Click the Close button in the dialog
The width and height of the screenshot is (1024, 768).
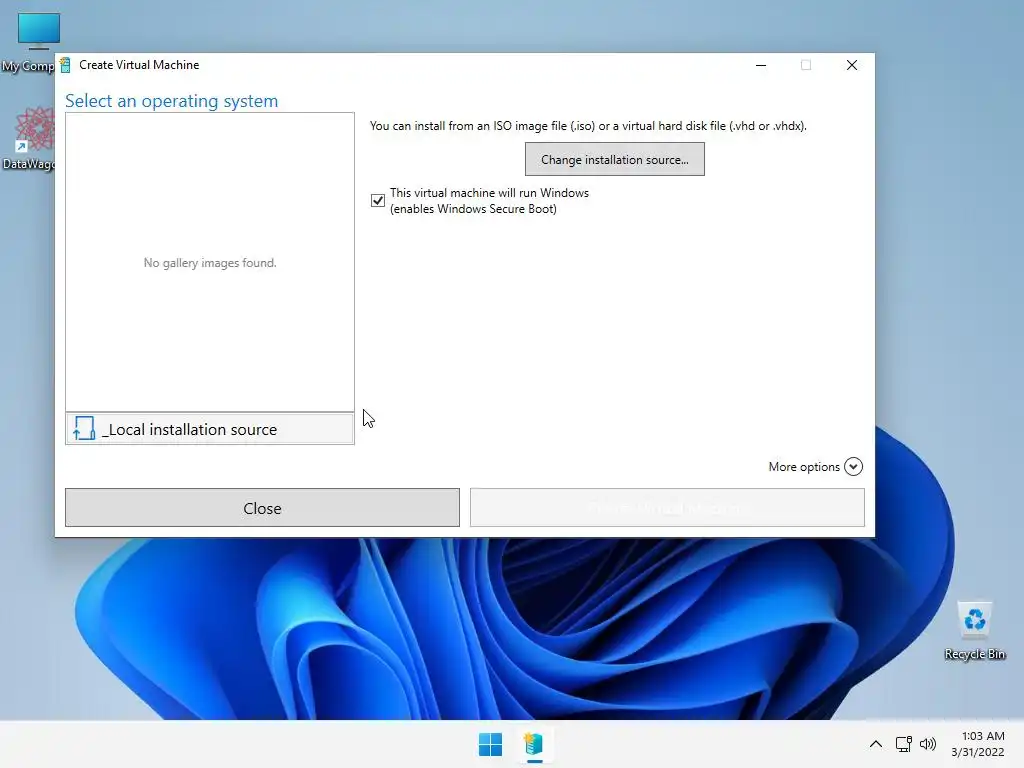tap(262, 507)
